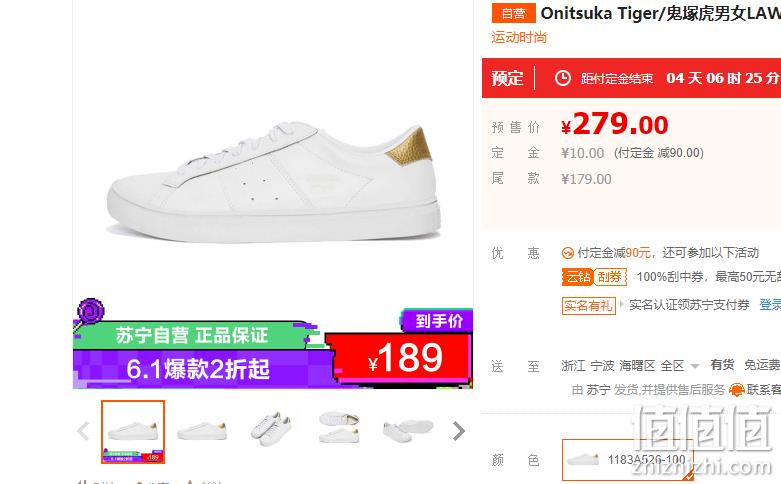Image resolution: width=781 pixels, height=484 pixels.
Task: Click the 刮券 scratch coupon button
Action: [610, 277]
